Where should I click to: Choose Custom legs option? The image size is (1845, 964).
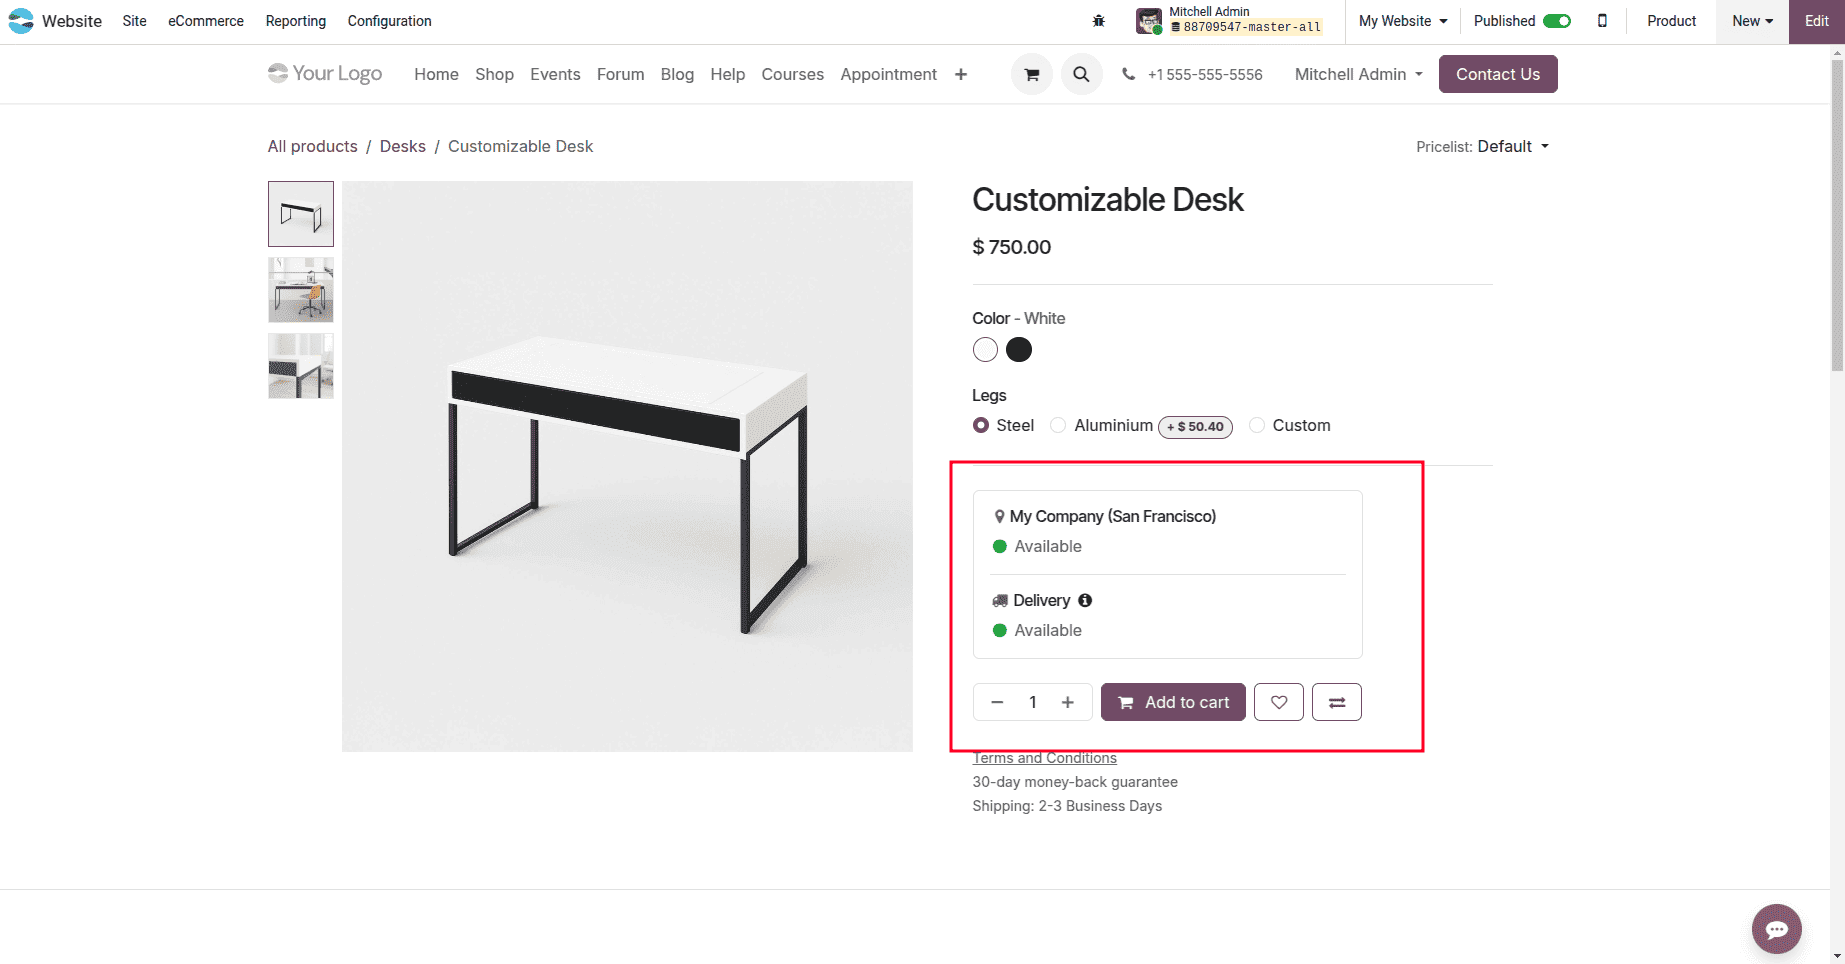1256,425
